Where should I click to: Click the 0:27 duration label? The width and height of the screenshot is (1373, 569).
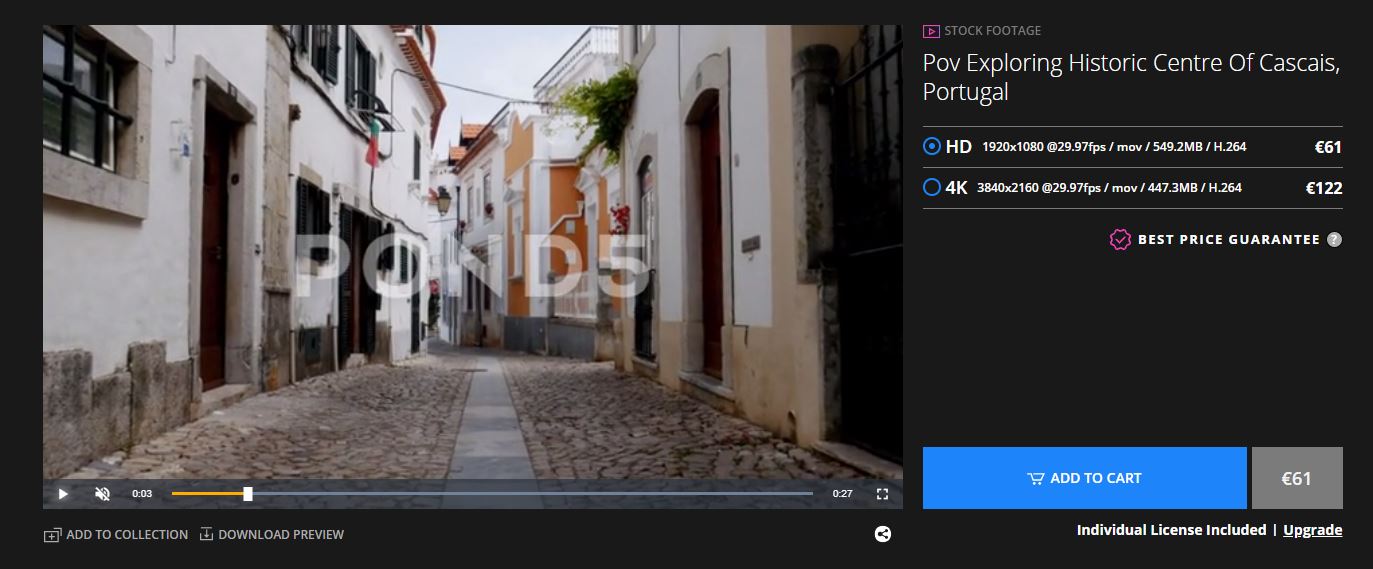[843, 494]
